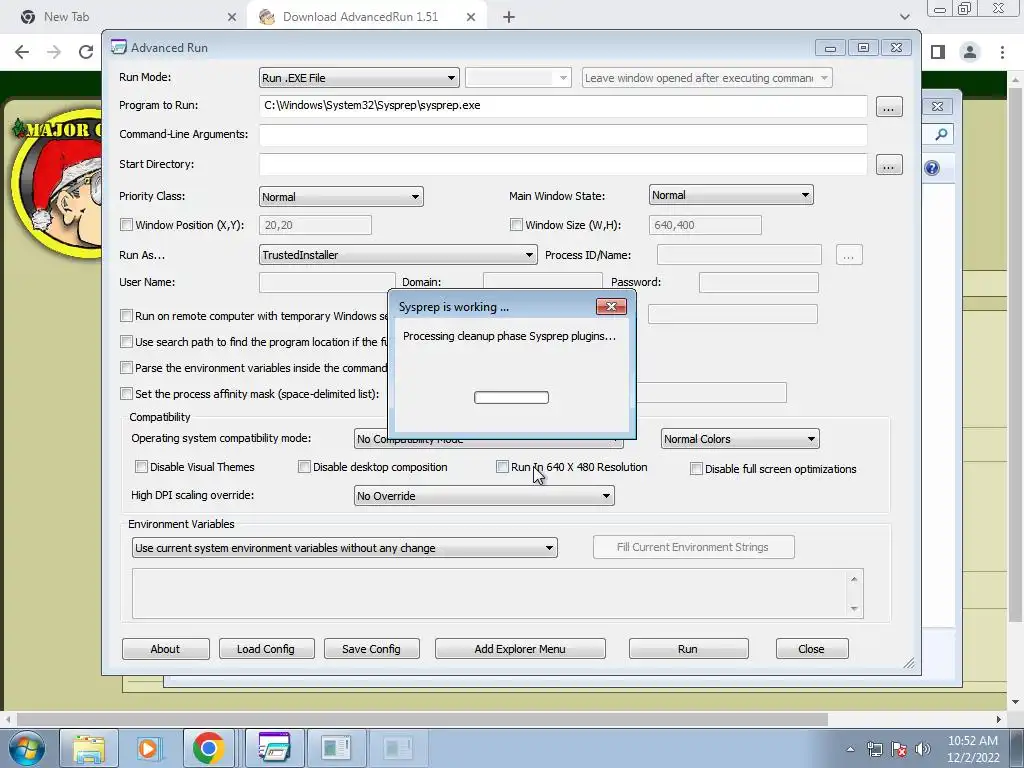Click browser vertical scrollbar
The width and height of the screenshot is (1024, 768).
pyautogui.click(x=1016, y=353)
